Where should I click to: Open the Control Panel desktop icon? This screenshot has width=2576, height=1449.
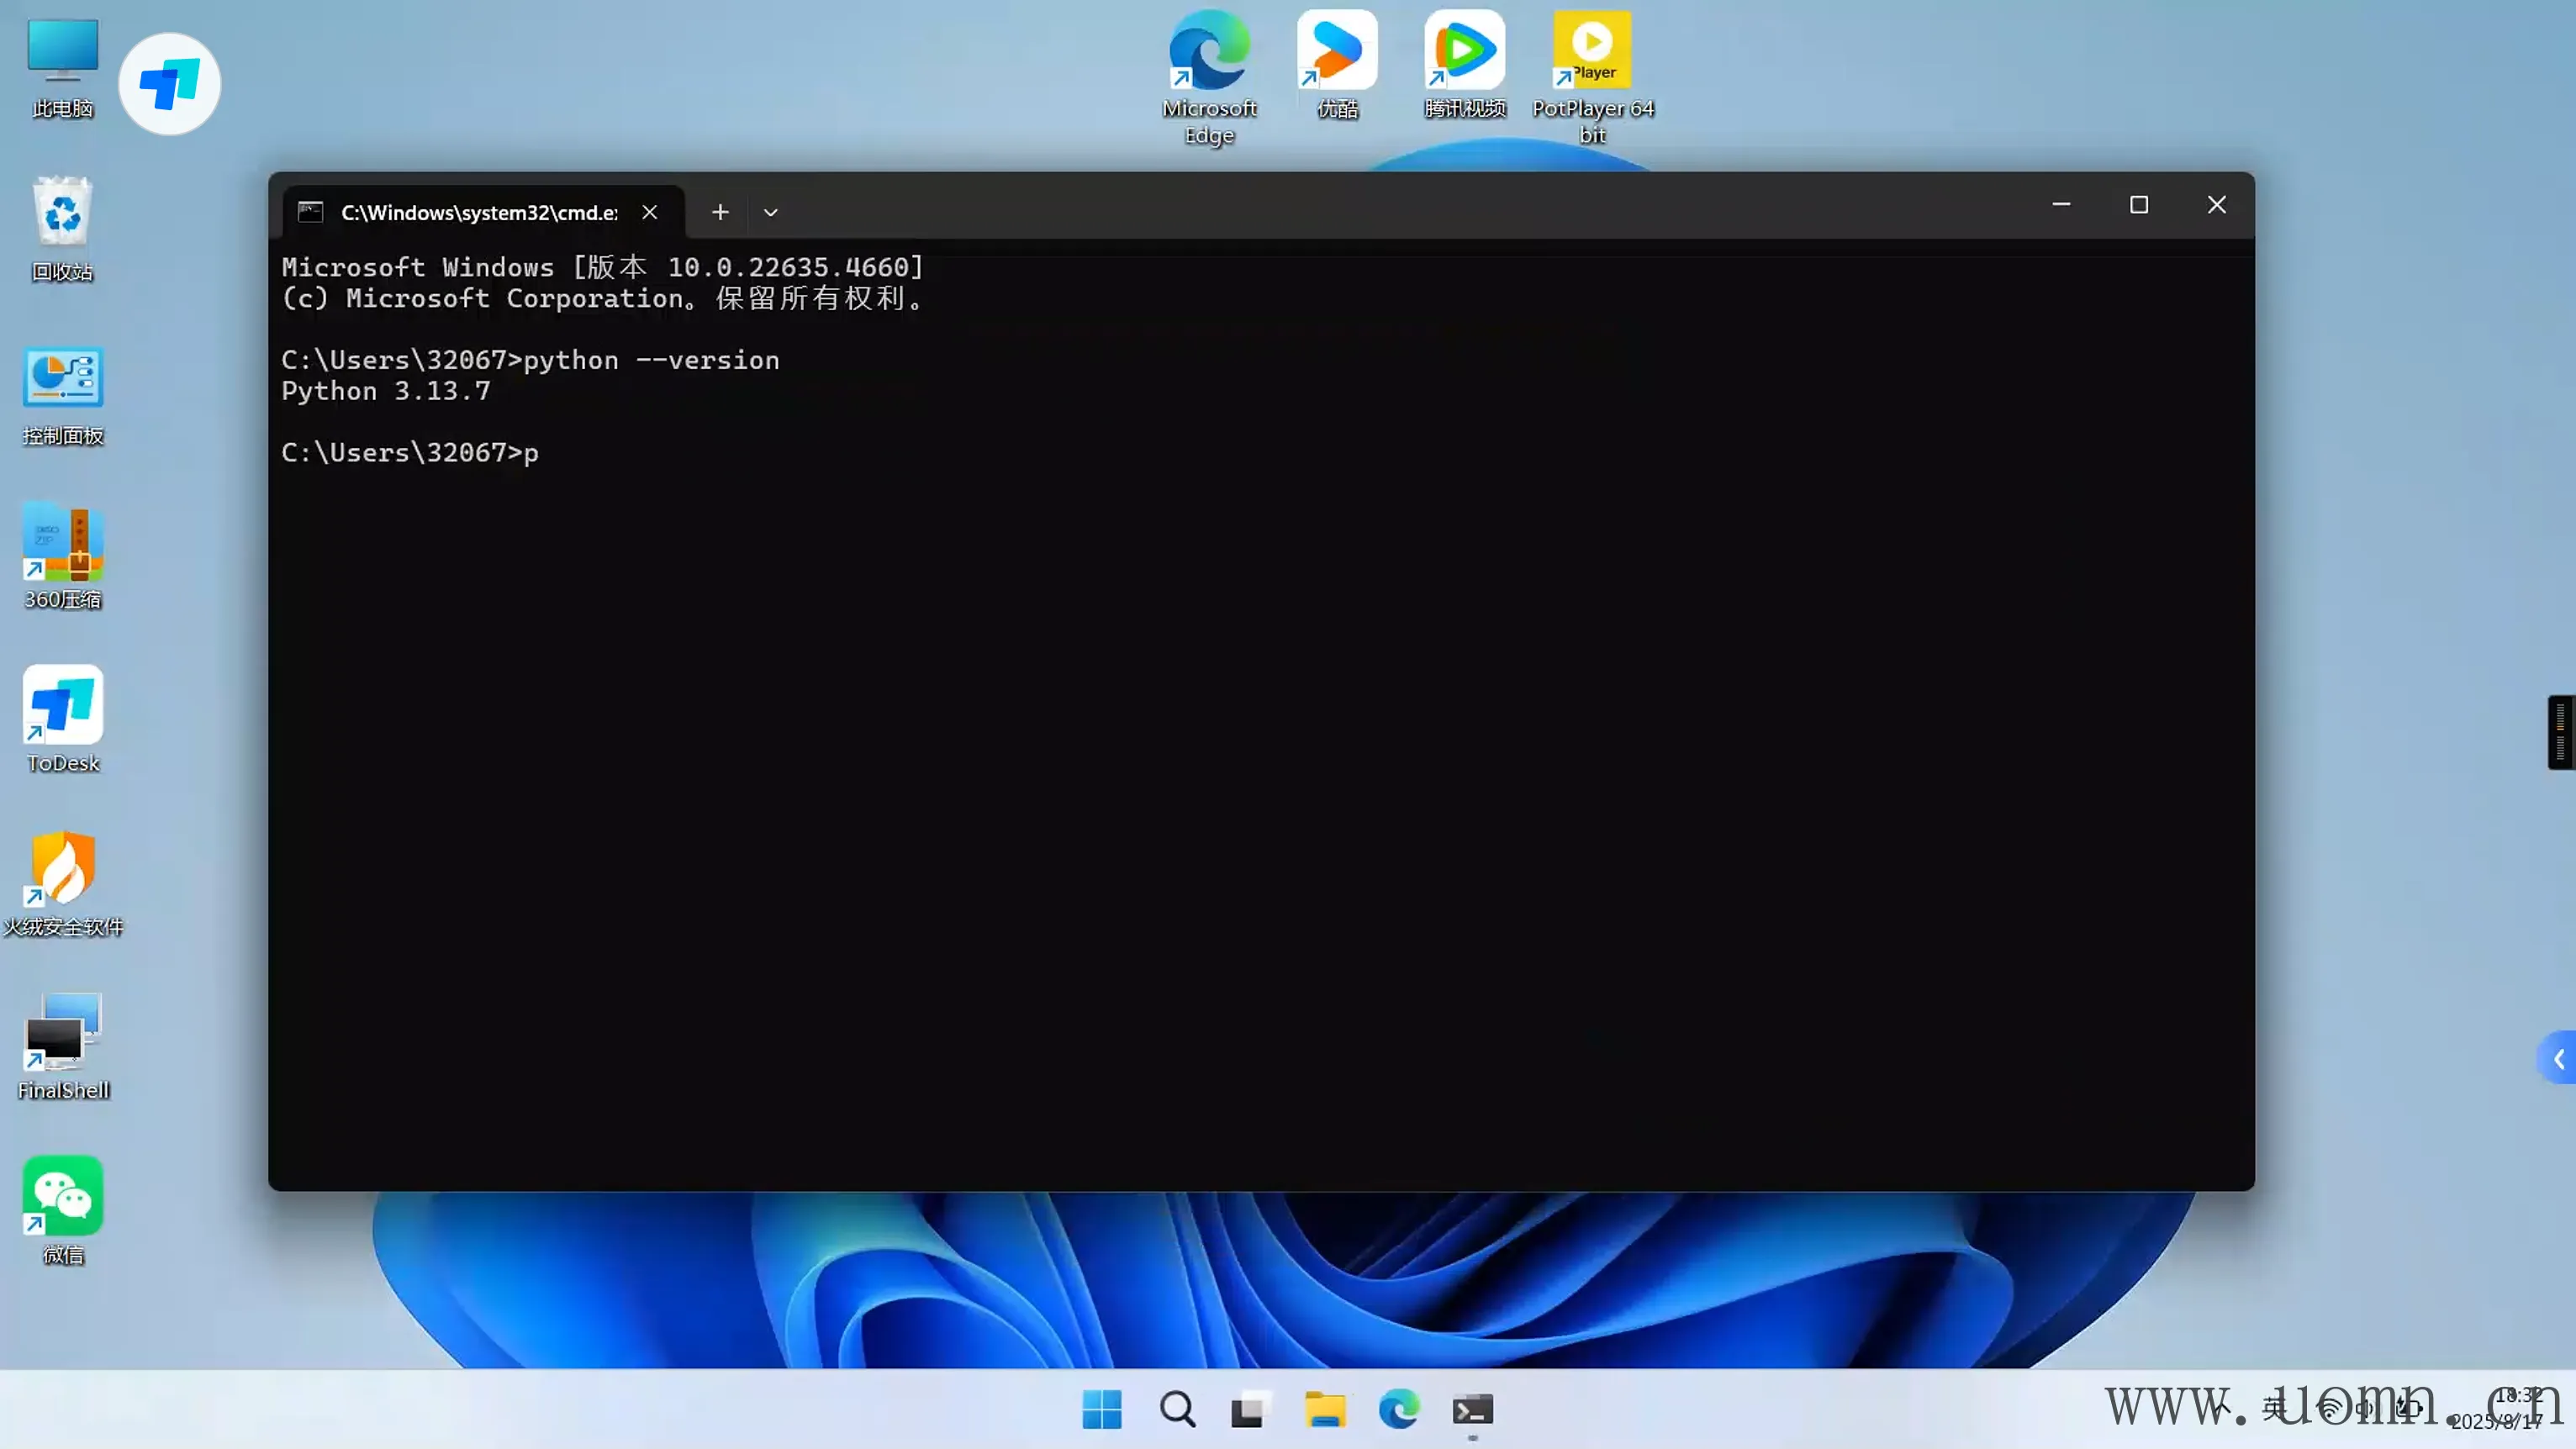[x=63, y=378]
